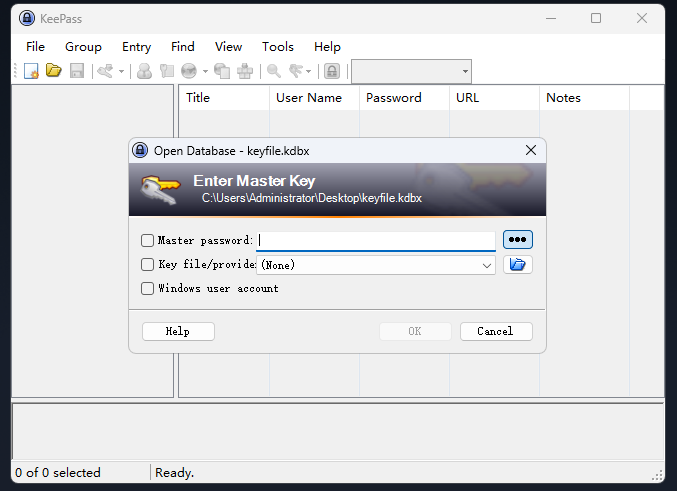Click the Perform Auto-Type toolbar icon
The image size is (677, 491).
pyautogui.click(x=245, y=71)
